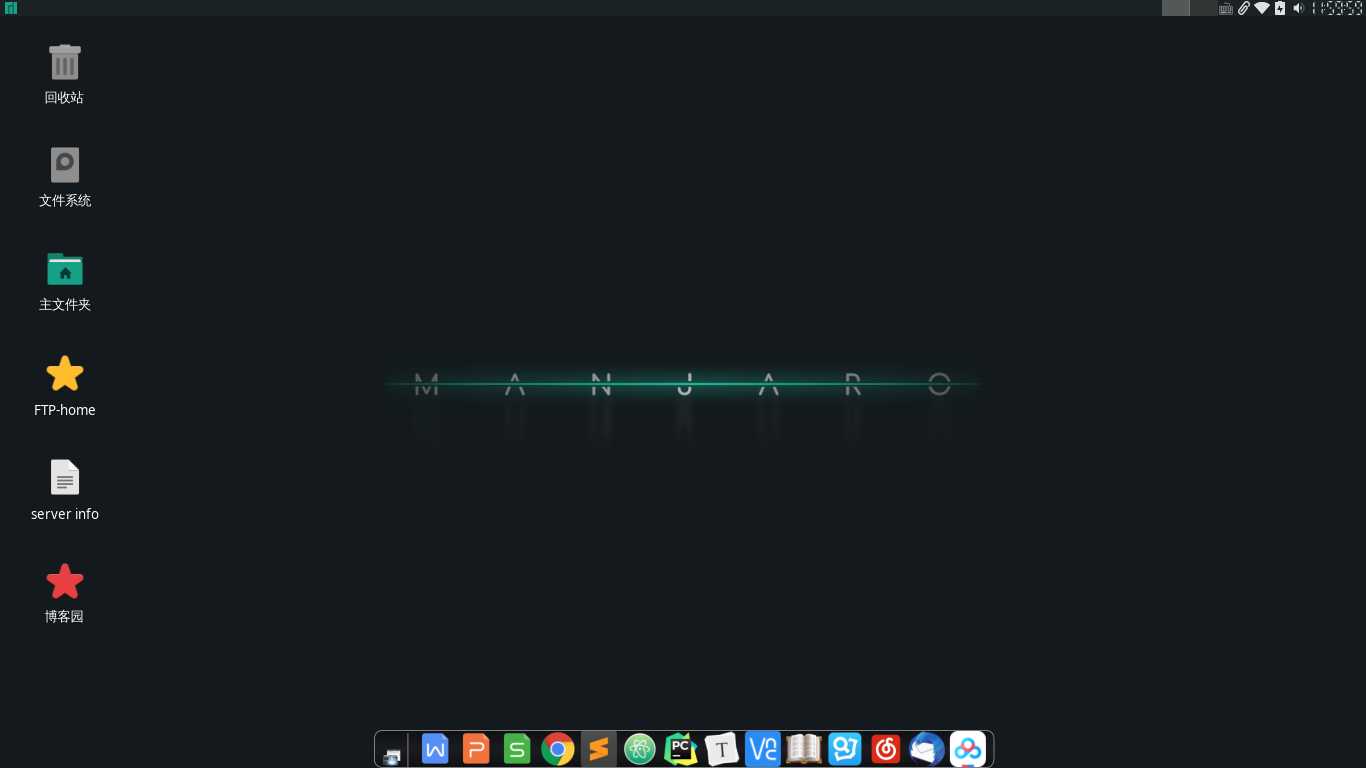Viewport: 1366px width, 768px height.
Task: Launch WPS Spreadsheets from the dock
Action: click(x=517, y=748)
